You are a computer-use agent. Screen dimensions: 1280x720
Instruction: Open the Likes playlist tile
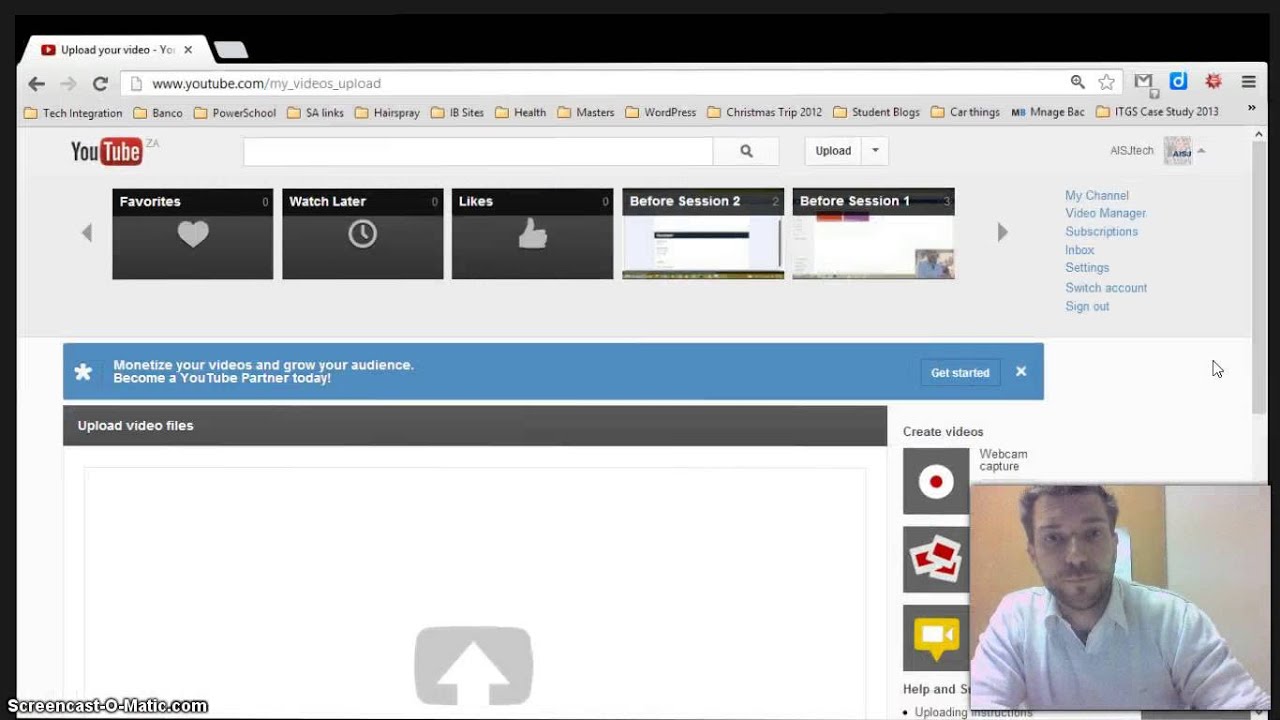(533, 234)
